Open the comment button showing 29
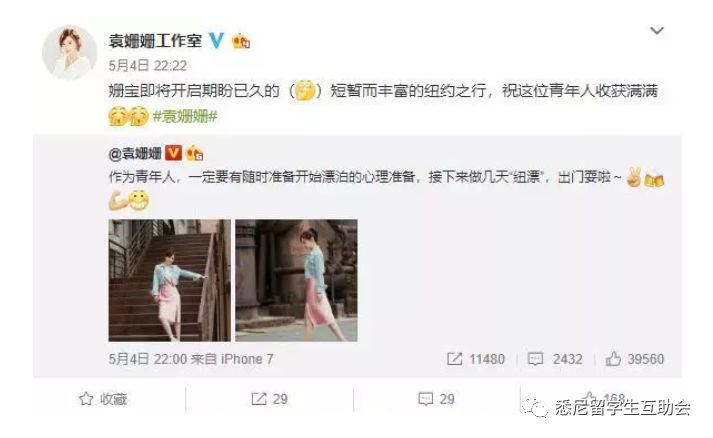This screenshot has width=713, height=438. coord(437,399)
